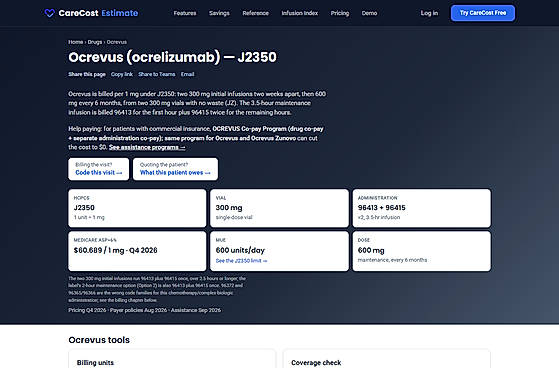
Task: Share this page by Email link
Action: (x=188, y=74)
